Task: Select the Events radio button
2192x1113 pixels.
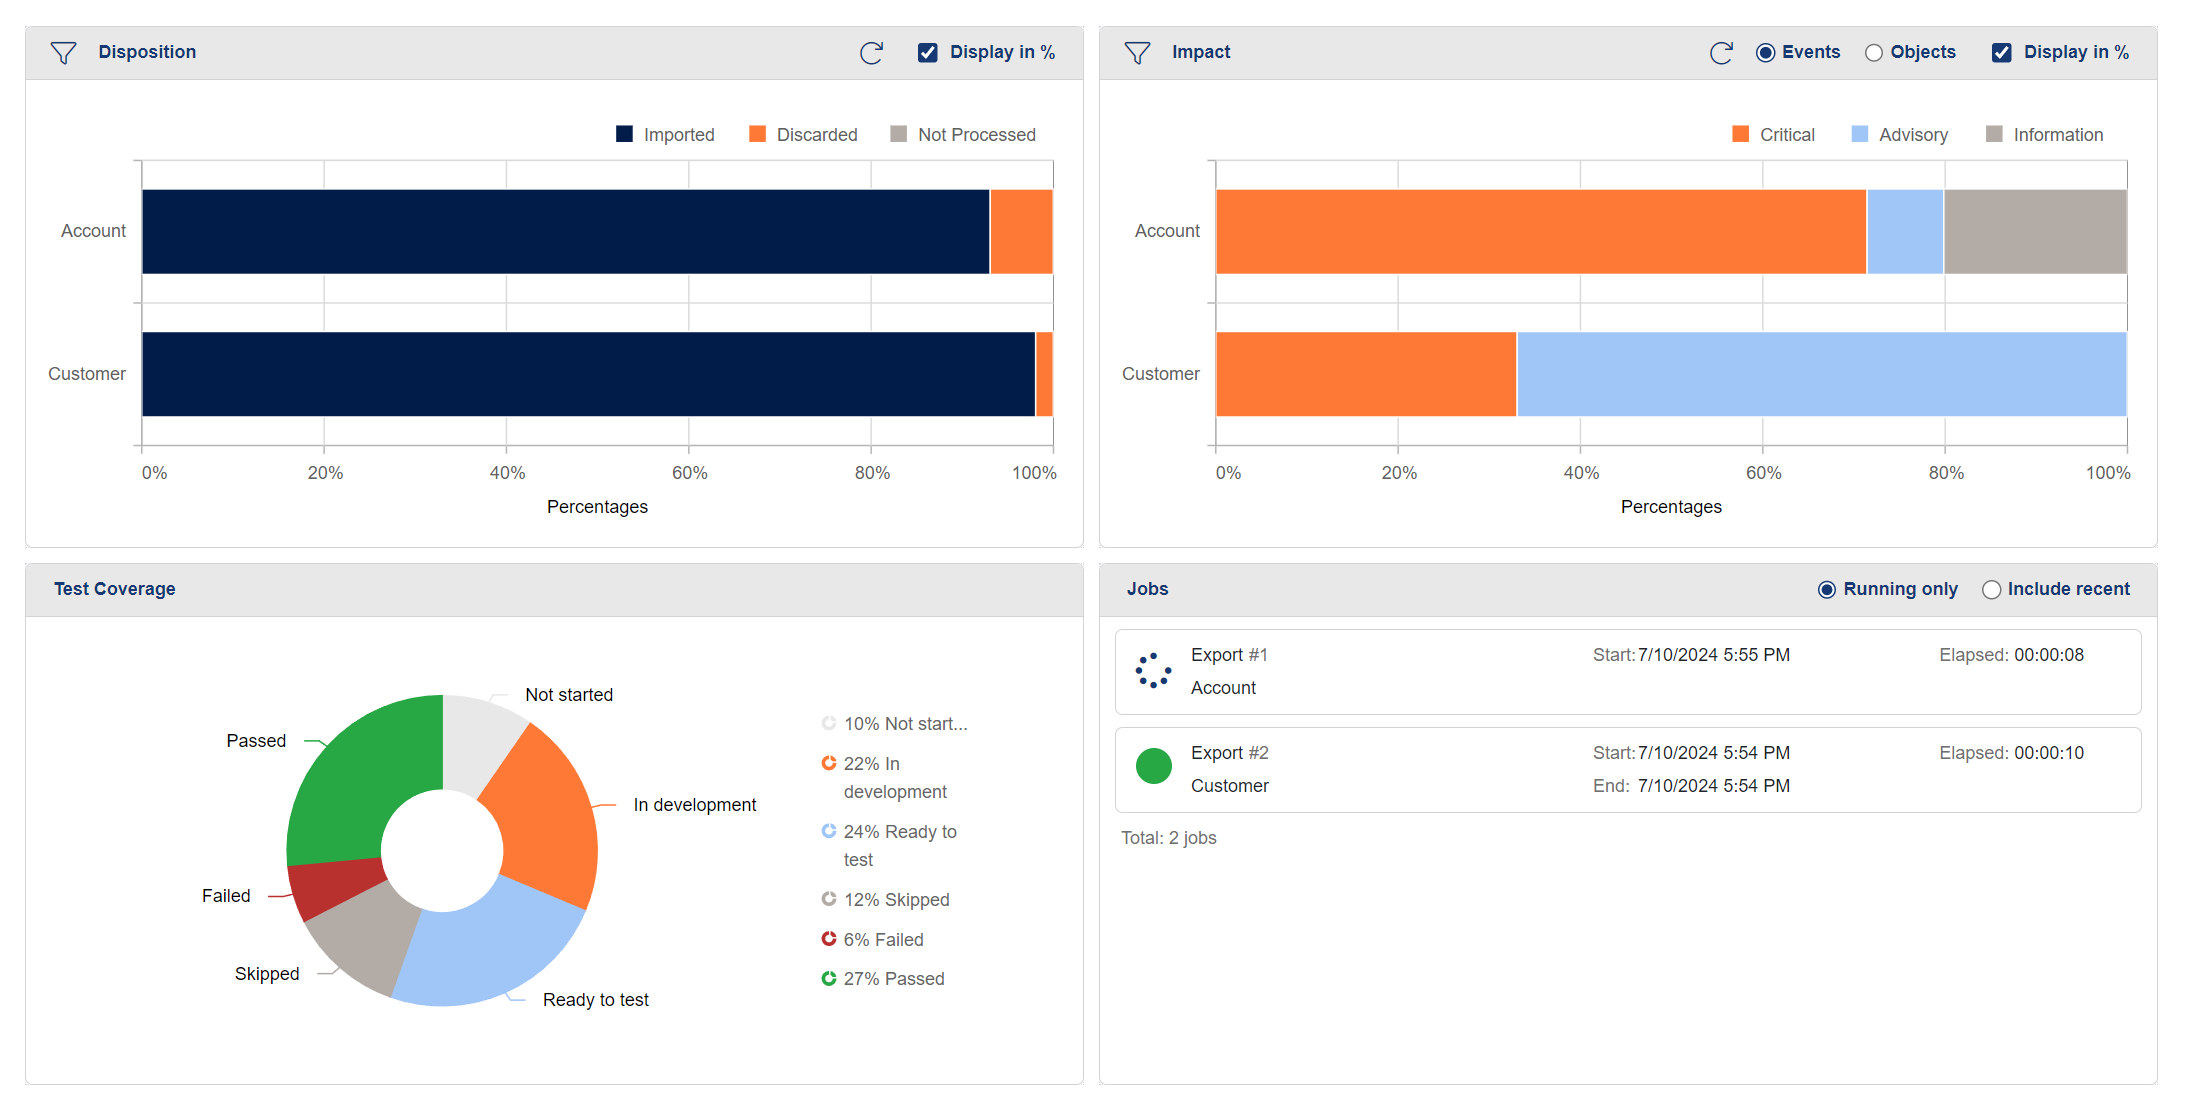Action: 1766,53
